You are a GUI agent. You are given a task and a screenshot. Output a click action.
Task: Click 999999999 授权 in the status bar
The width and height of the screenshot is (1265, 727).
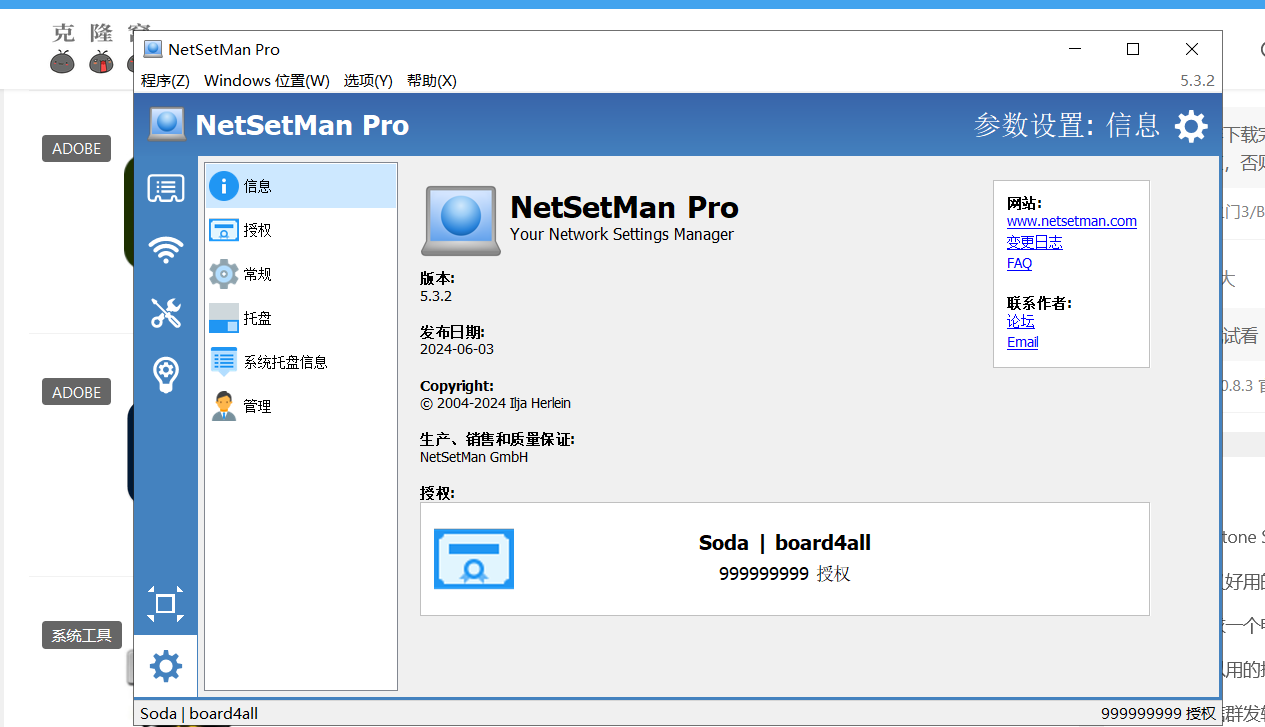pos(1158,713)
